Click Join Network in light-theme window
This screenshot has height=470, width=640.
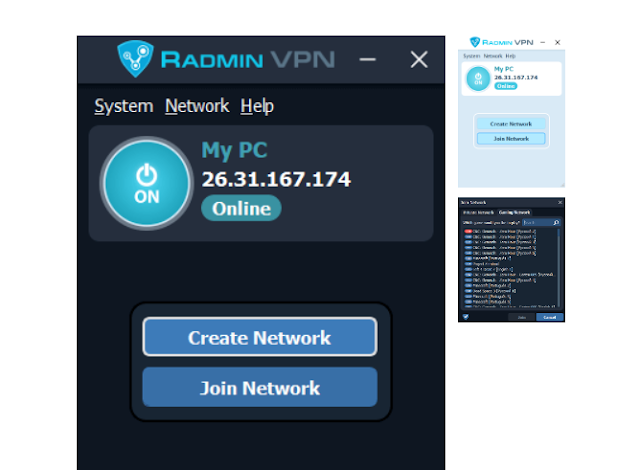[x=511, y=139]
